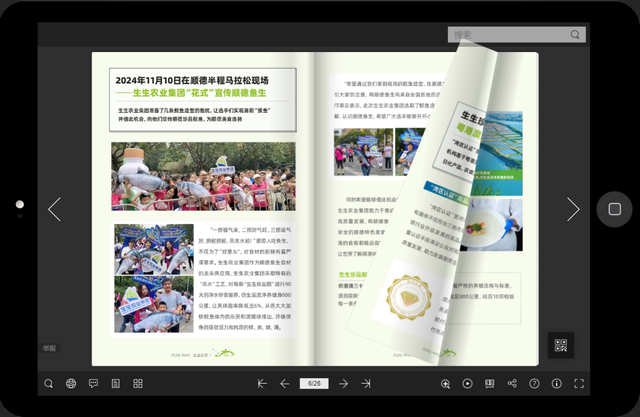
Task: Jump to the last page
Action: (366, 384)
